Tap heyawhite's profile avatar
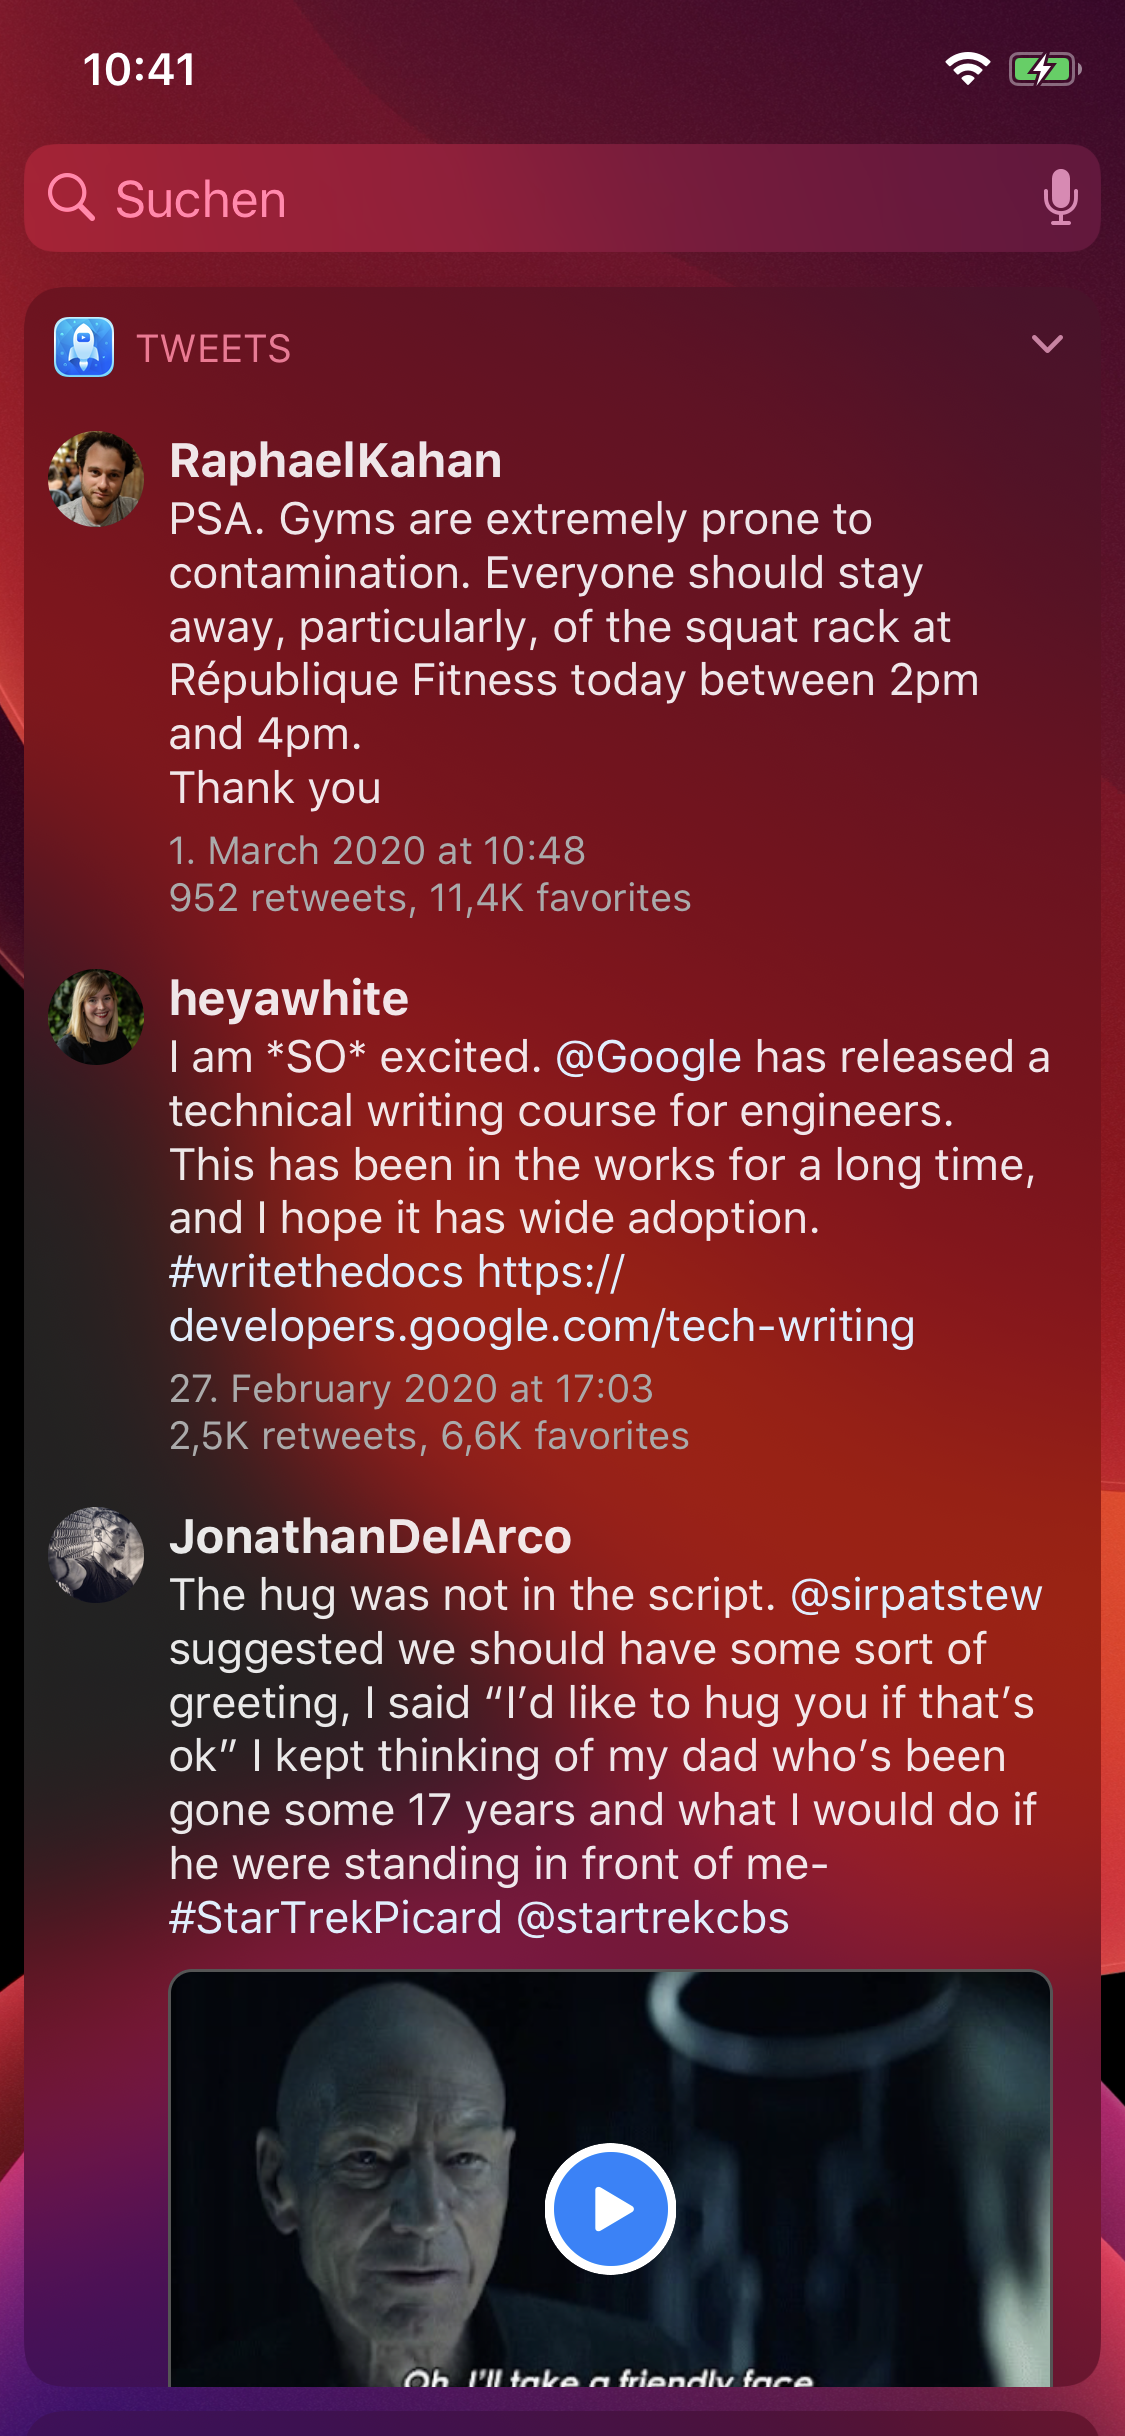 (96, 1017)
